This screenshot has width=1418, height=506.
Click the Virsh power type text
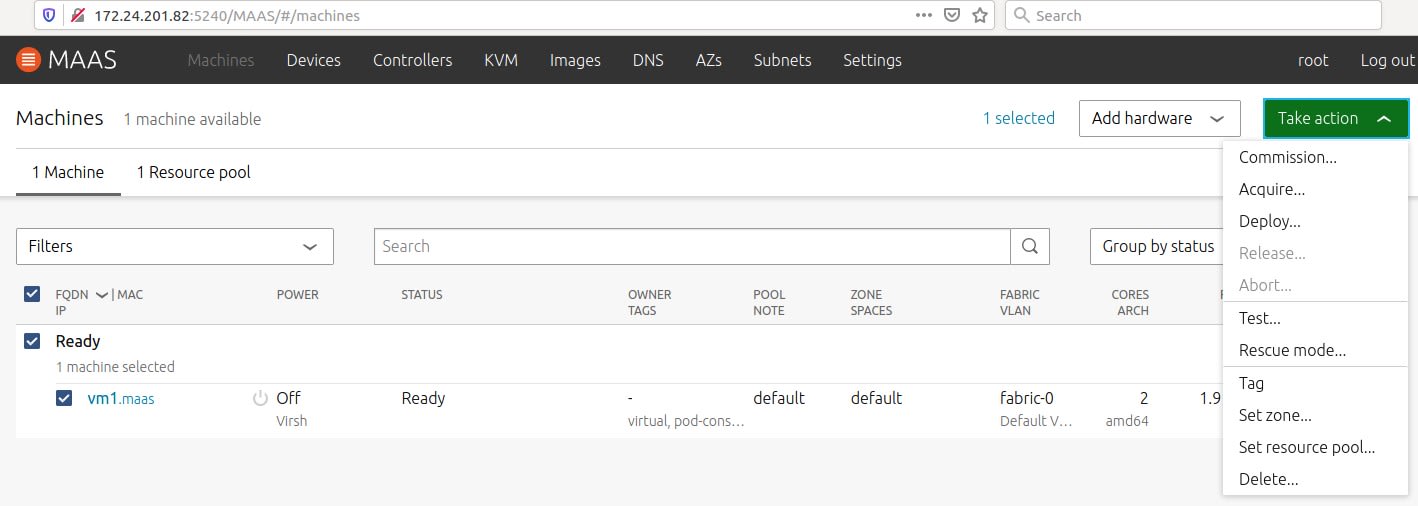(x=292, y=421)
